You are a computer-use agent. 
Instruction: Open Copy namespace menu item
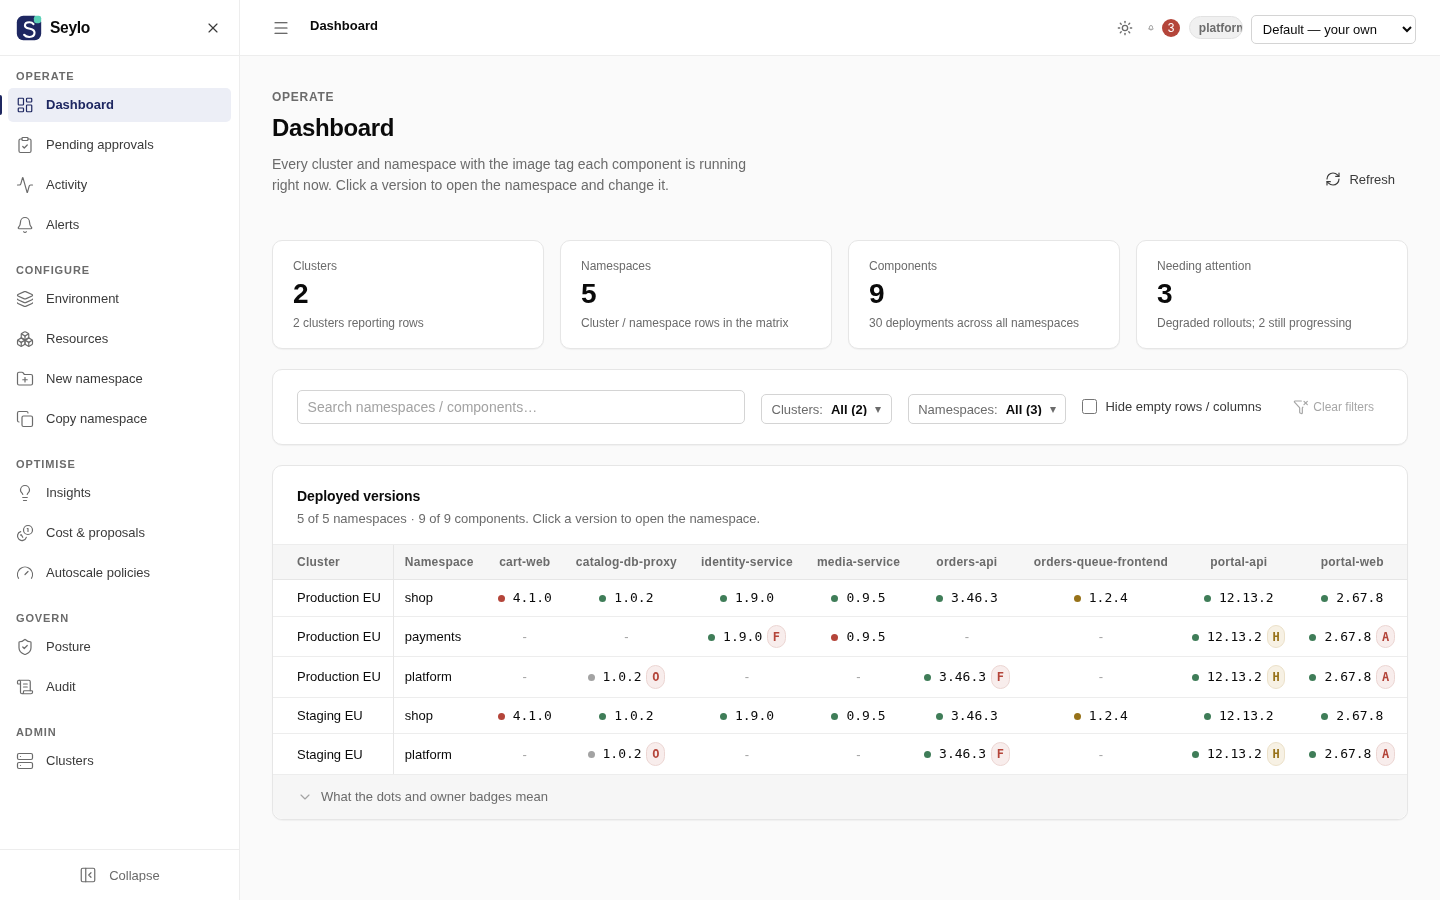coord(120,419)
